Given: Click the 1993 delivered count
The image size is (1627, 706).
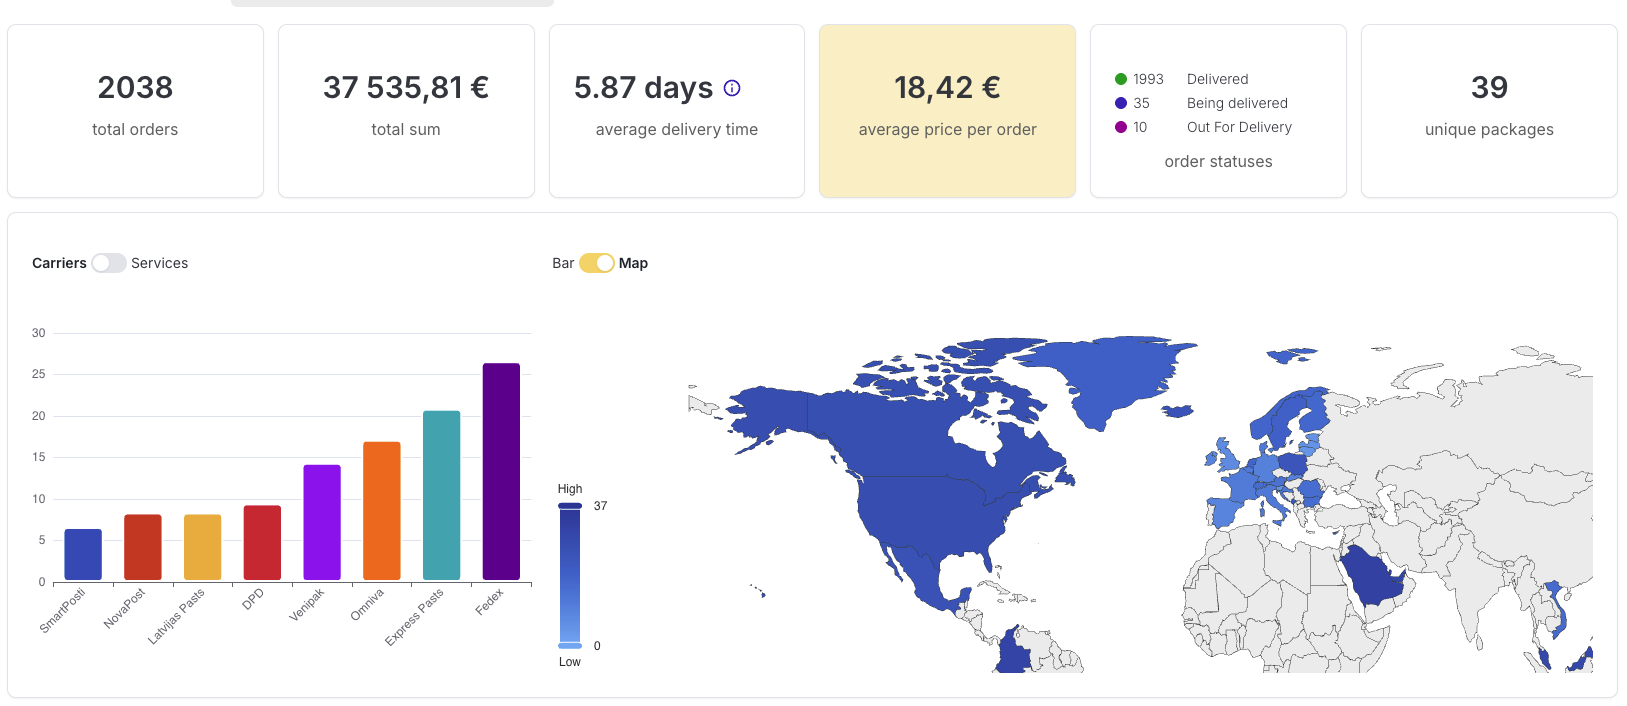Looking at the screenshot, I should click(x=1148, y=79).
